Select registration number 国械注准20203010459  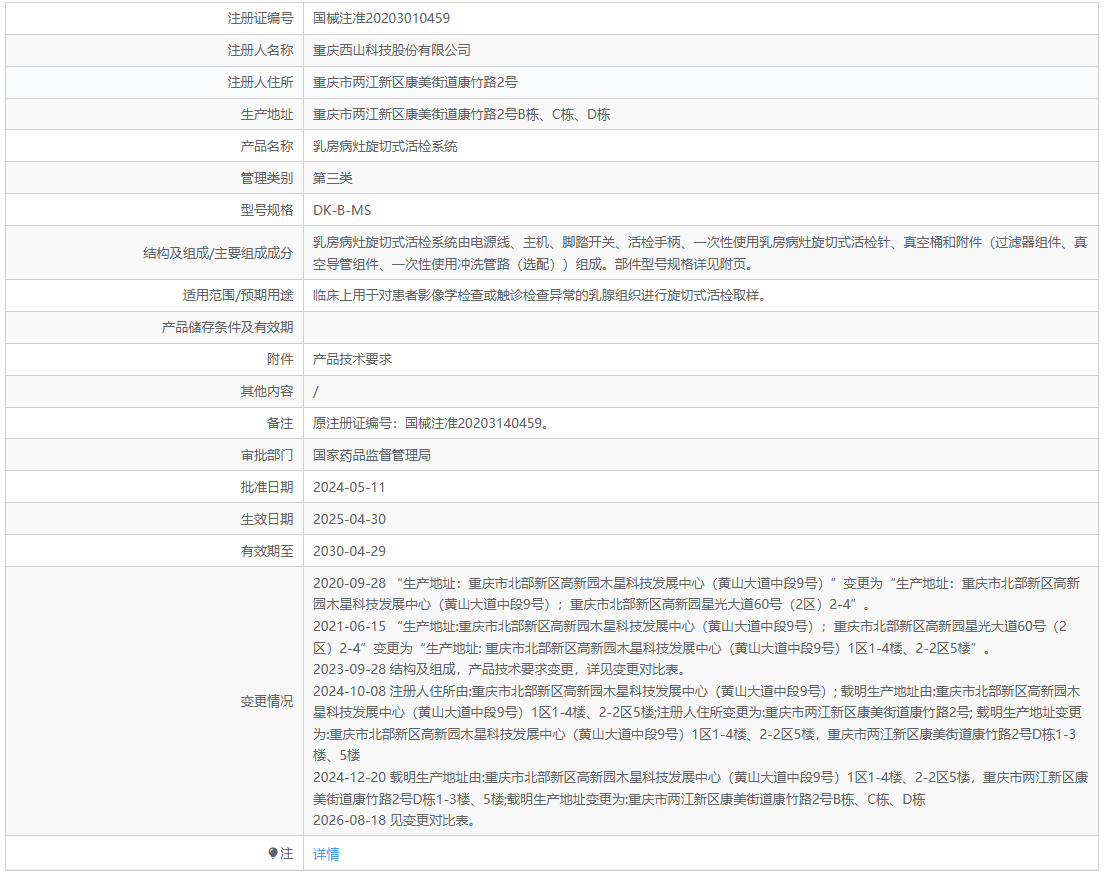coord(381,18)
